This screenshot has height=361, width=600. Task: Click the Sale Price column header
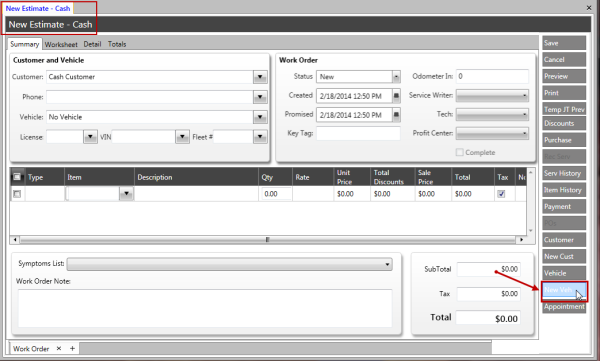tap(433, 177)
